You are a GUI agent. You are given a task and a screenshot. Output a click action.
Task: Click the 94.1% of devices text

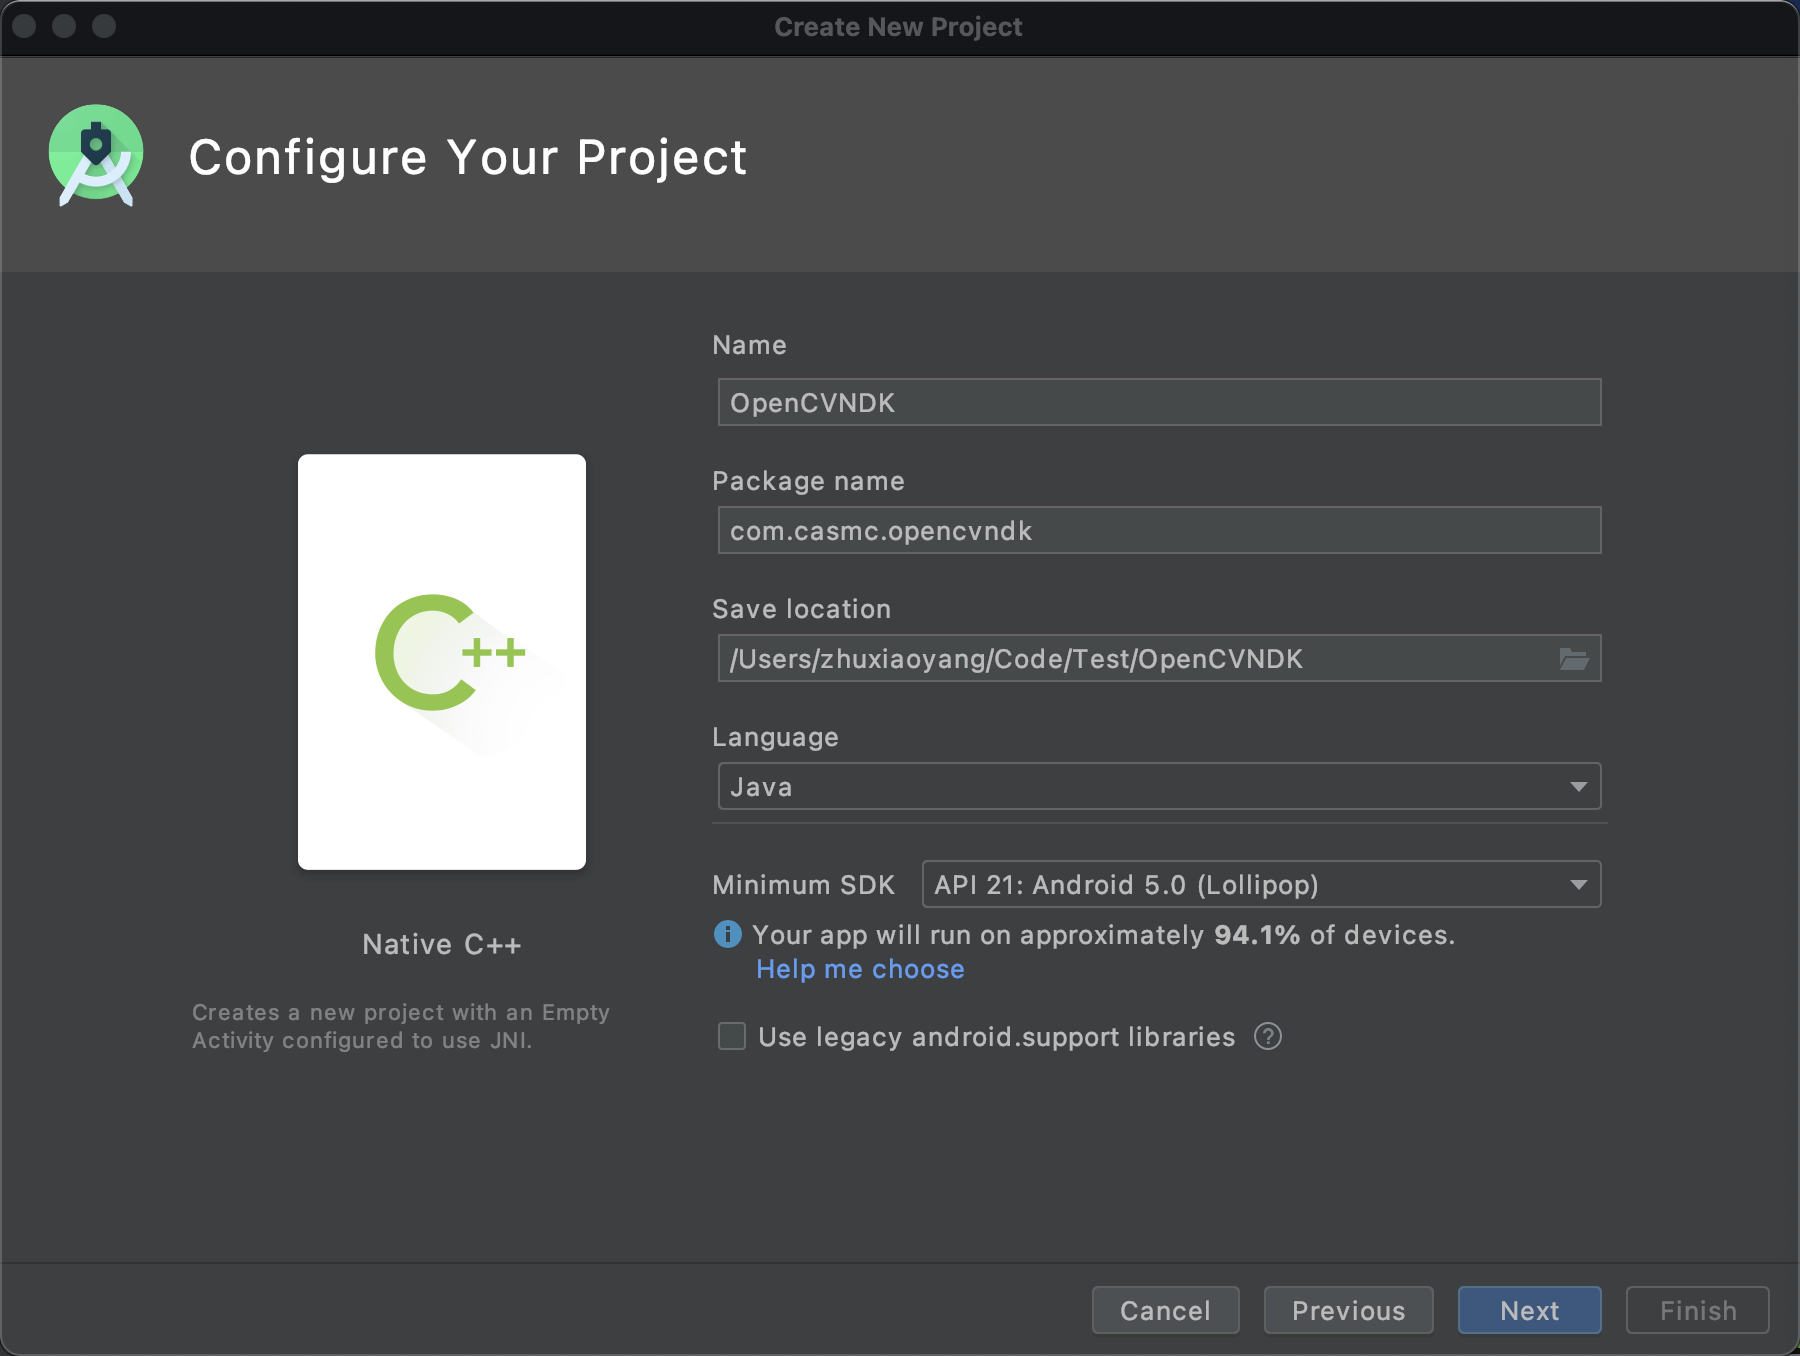coord(1334,935)
